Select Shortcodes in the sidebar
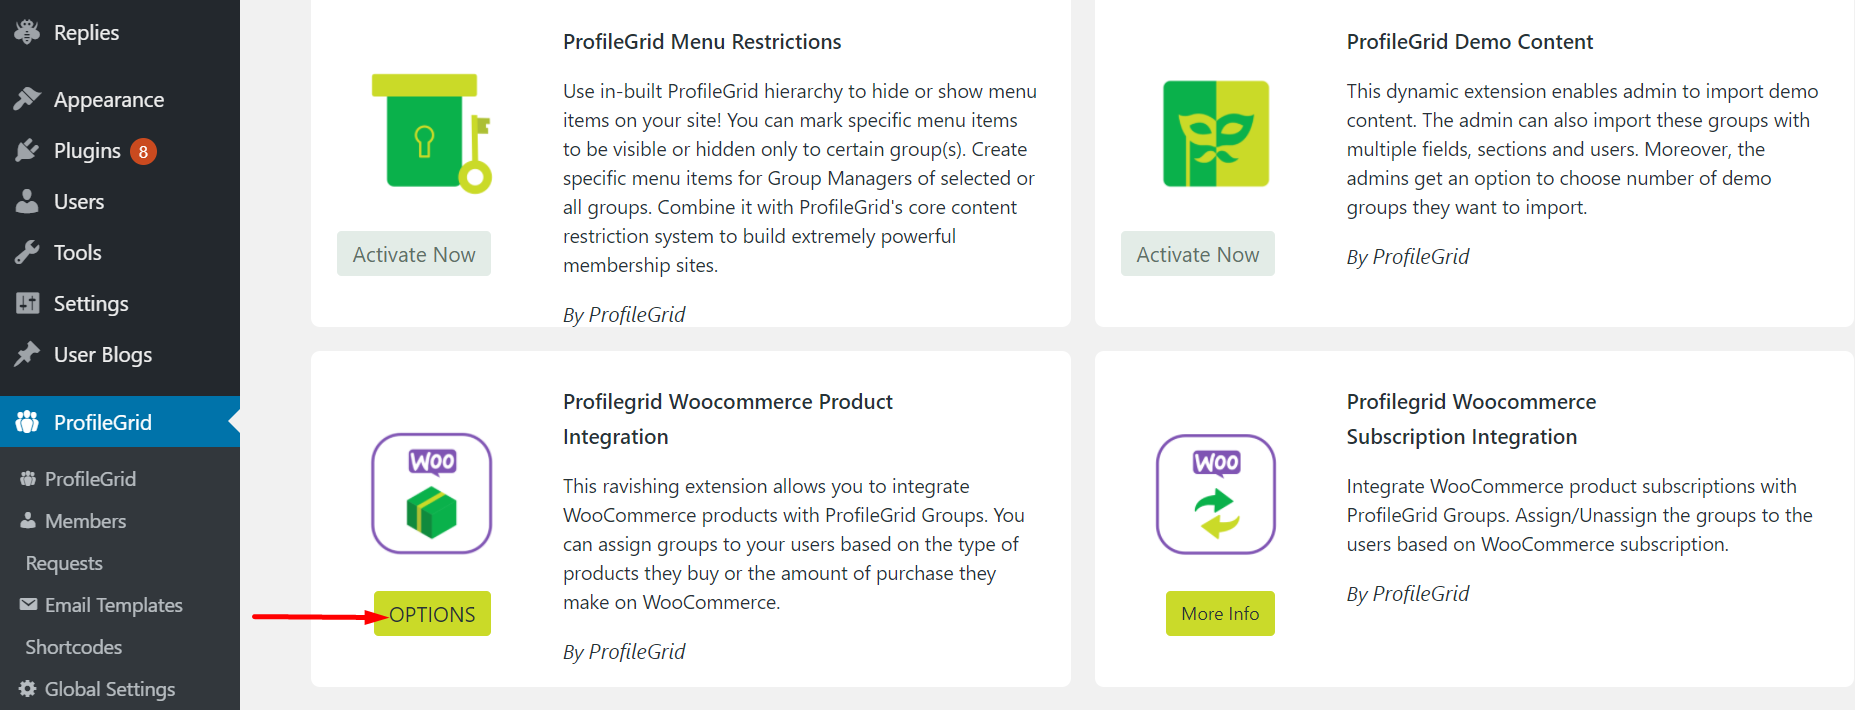This screenshot has width=1855, height=710. click(x=73, y=646)
